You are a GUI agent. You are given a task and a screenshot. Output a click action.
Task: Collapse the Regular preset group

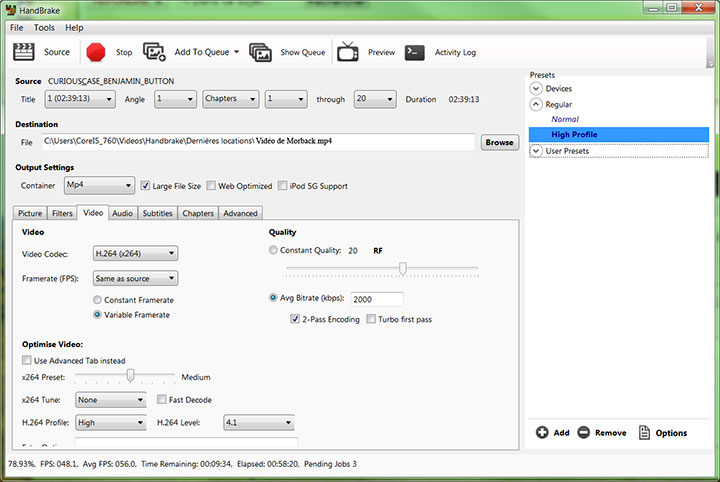click(x=536, y=105)
